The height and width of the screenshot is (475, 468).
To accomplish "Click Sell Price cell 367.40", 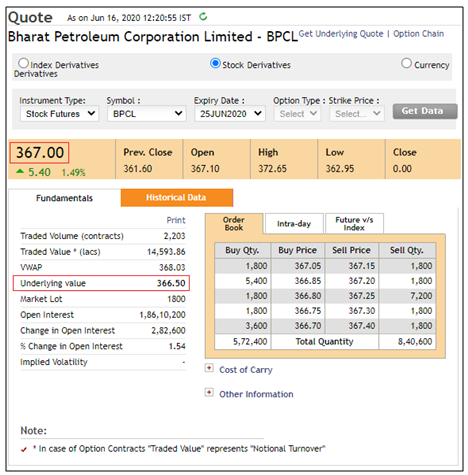I will pos(362,325).
